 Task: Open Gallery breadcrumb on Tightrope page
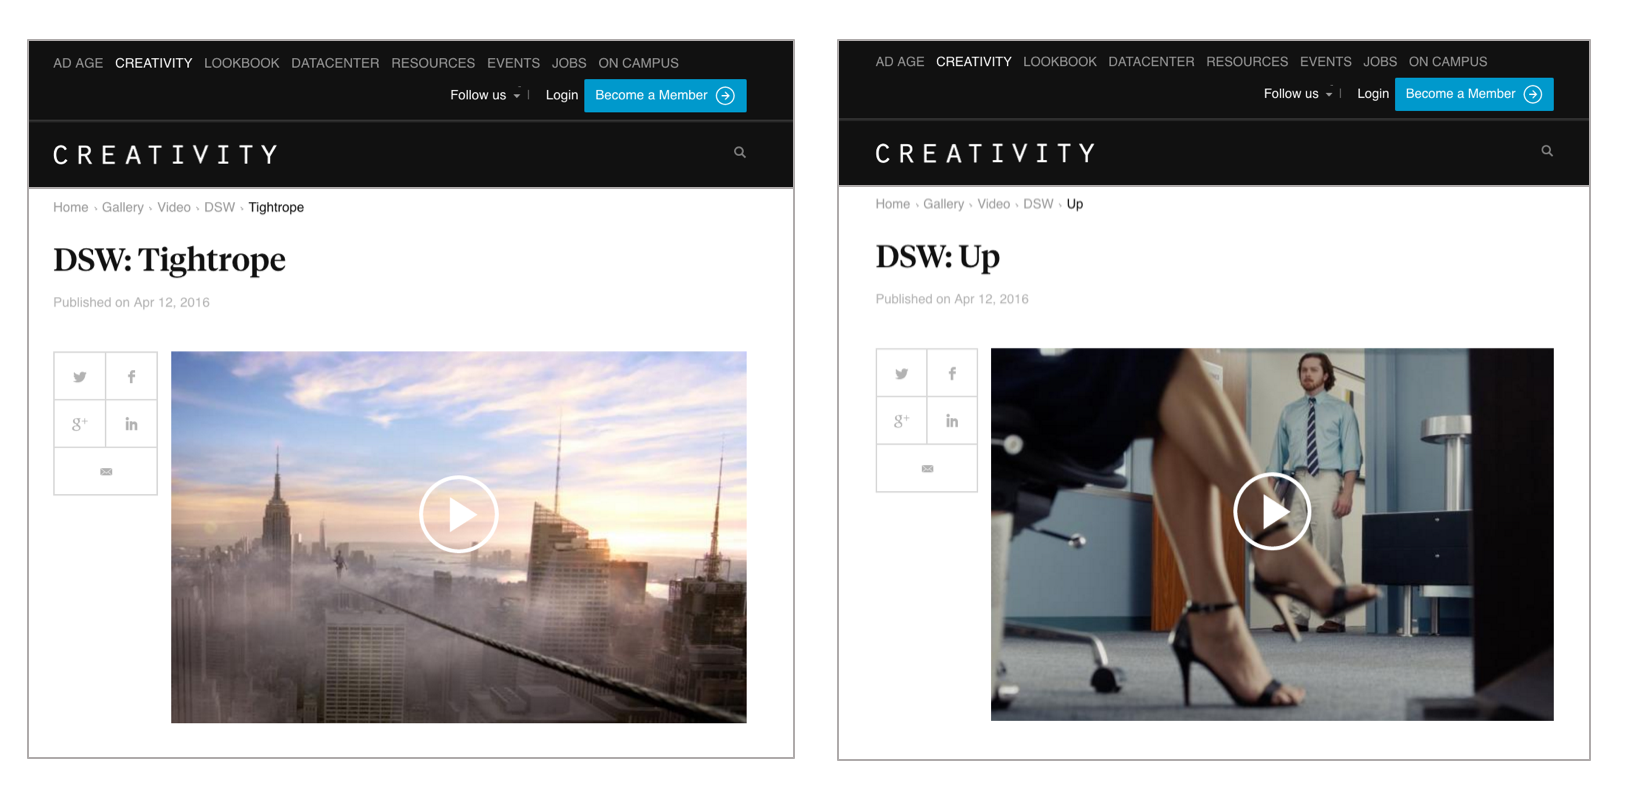pyautogui.click(x=123, y=207)
